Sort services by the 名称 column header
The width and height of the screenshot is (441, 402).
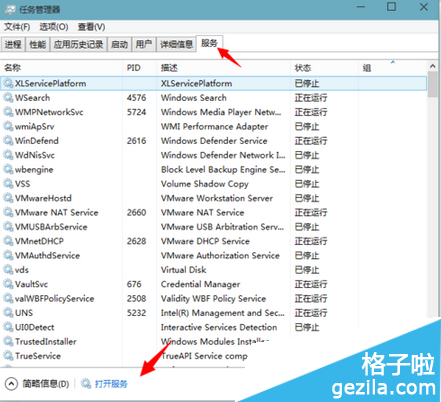(x=62, y=68)
